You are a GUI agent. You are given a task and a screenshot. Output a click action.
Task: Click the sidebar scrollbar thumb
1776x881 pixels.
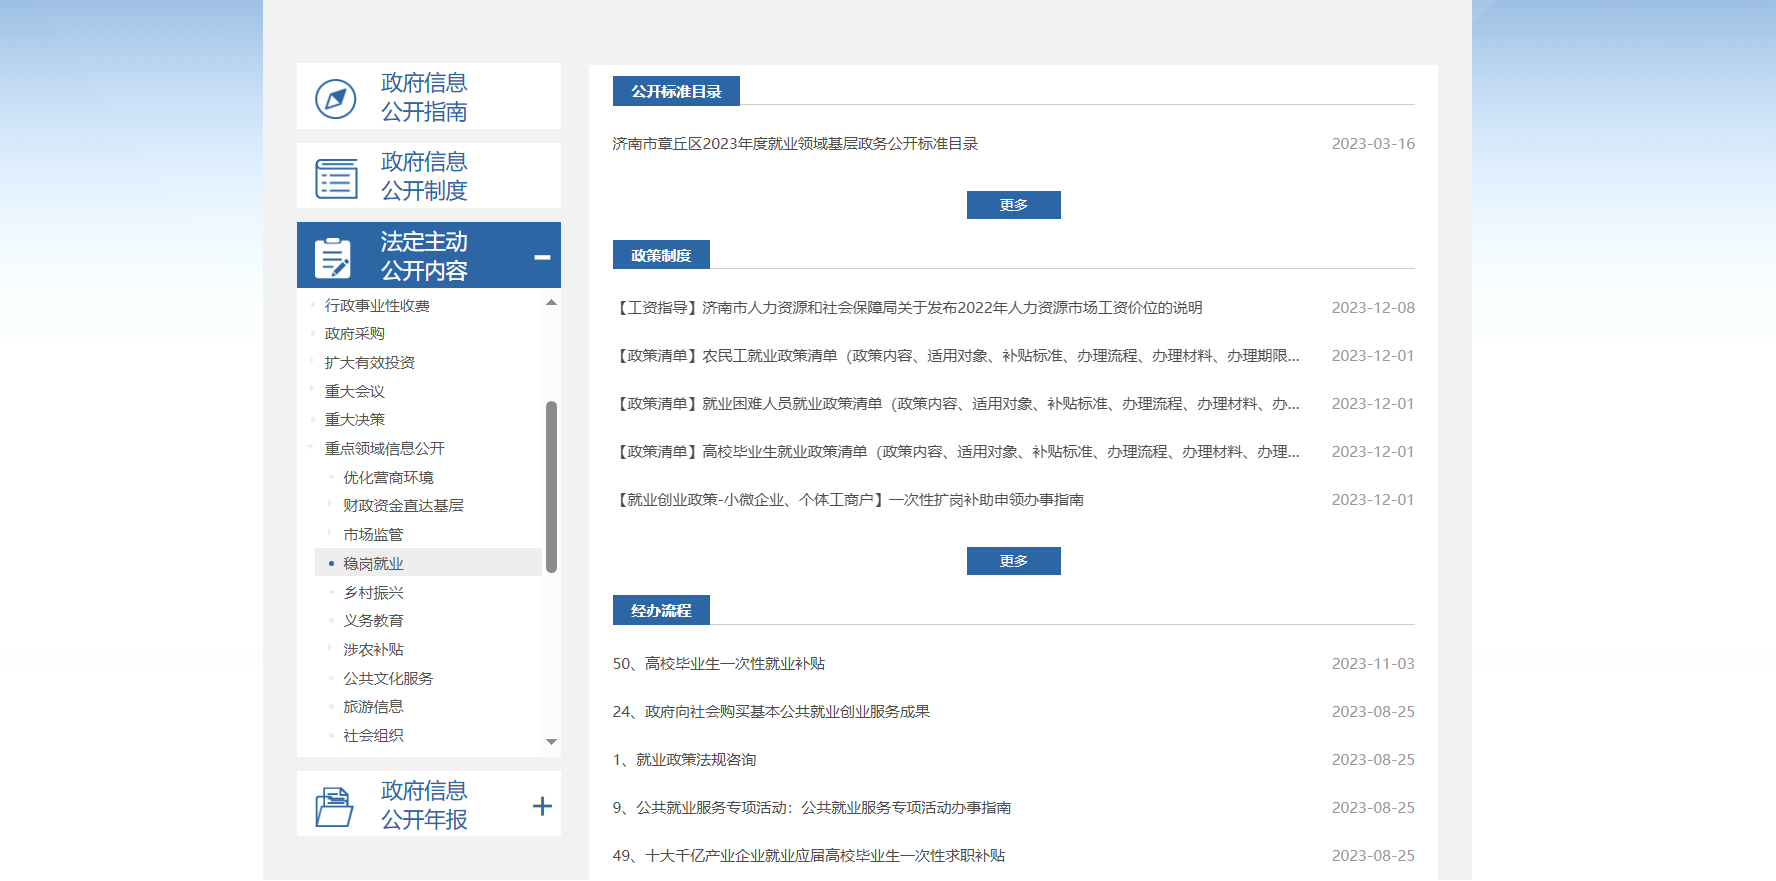[551, 486]
